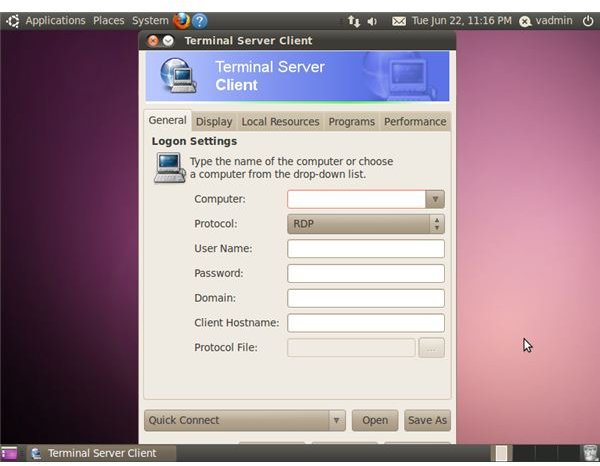The height and width of the screenshot is (466, 600).
Task: Open the Firefox browser launcher
Action: click(181, 21)
